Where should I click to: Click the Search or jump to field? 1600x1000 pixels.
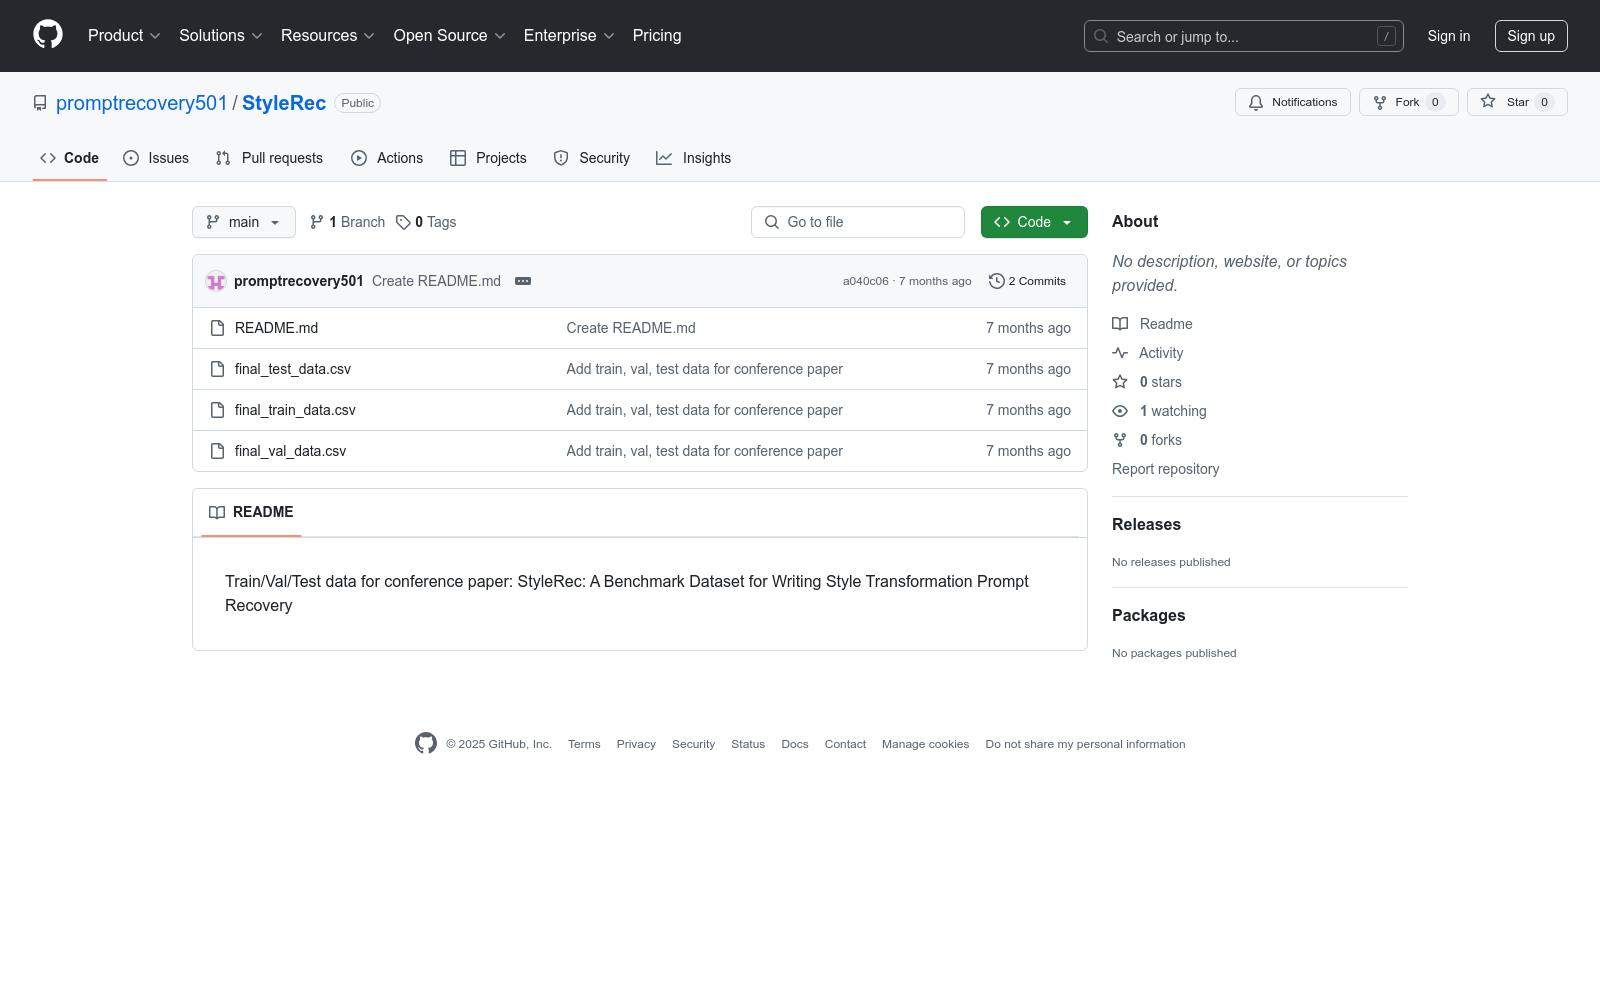pyautogui.click(x=1244, y=36)
